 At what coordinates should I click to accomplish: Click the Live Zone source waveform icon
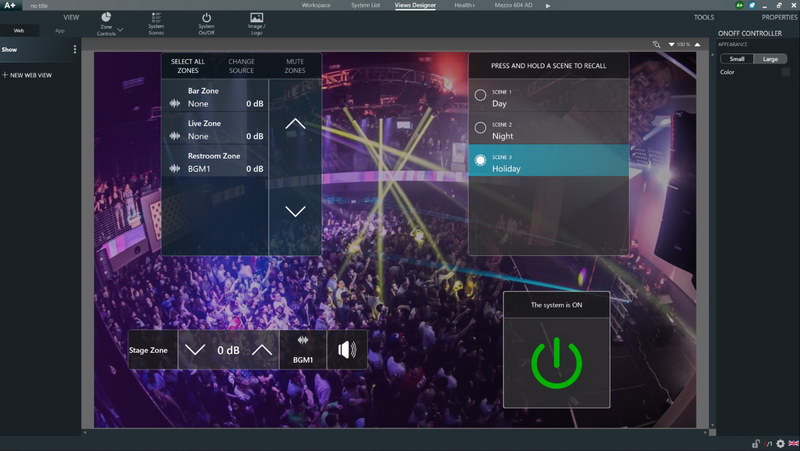tap(174, 136)
